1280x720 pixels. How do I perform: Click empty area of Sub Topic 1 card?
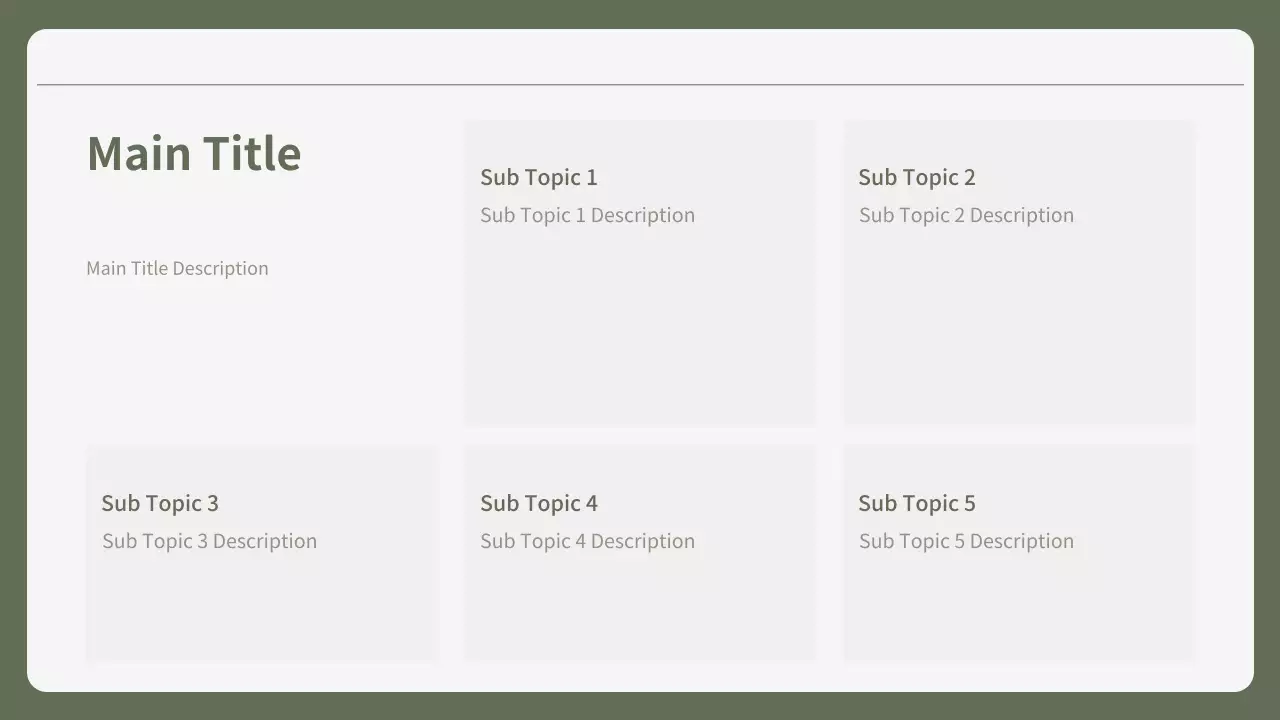point(640,330)
